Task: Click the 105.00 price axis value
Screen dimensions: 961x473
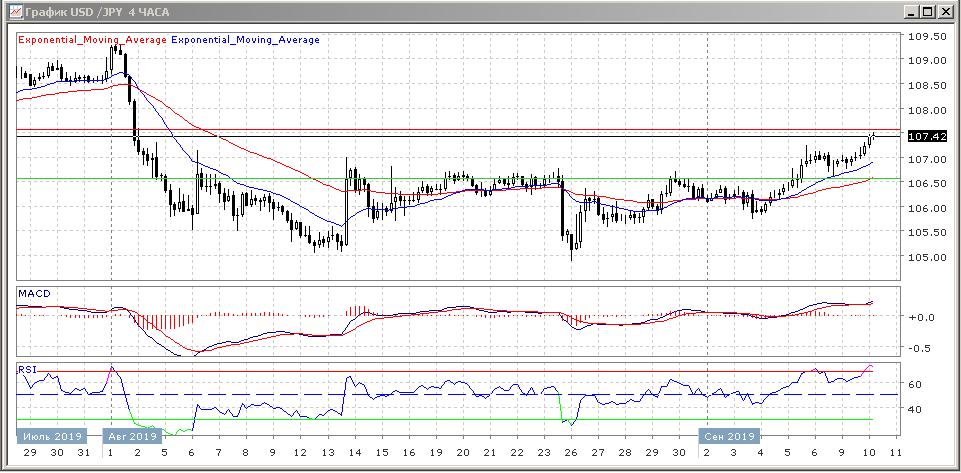Action: click(926, 257)
